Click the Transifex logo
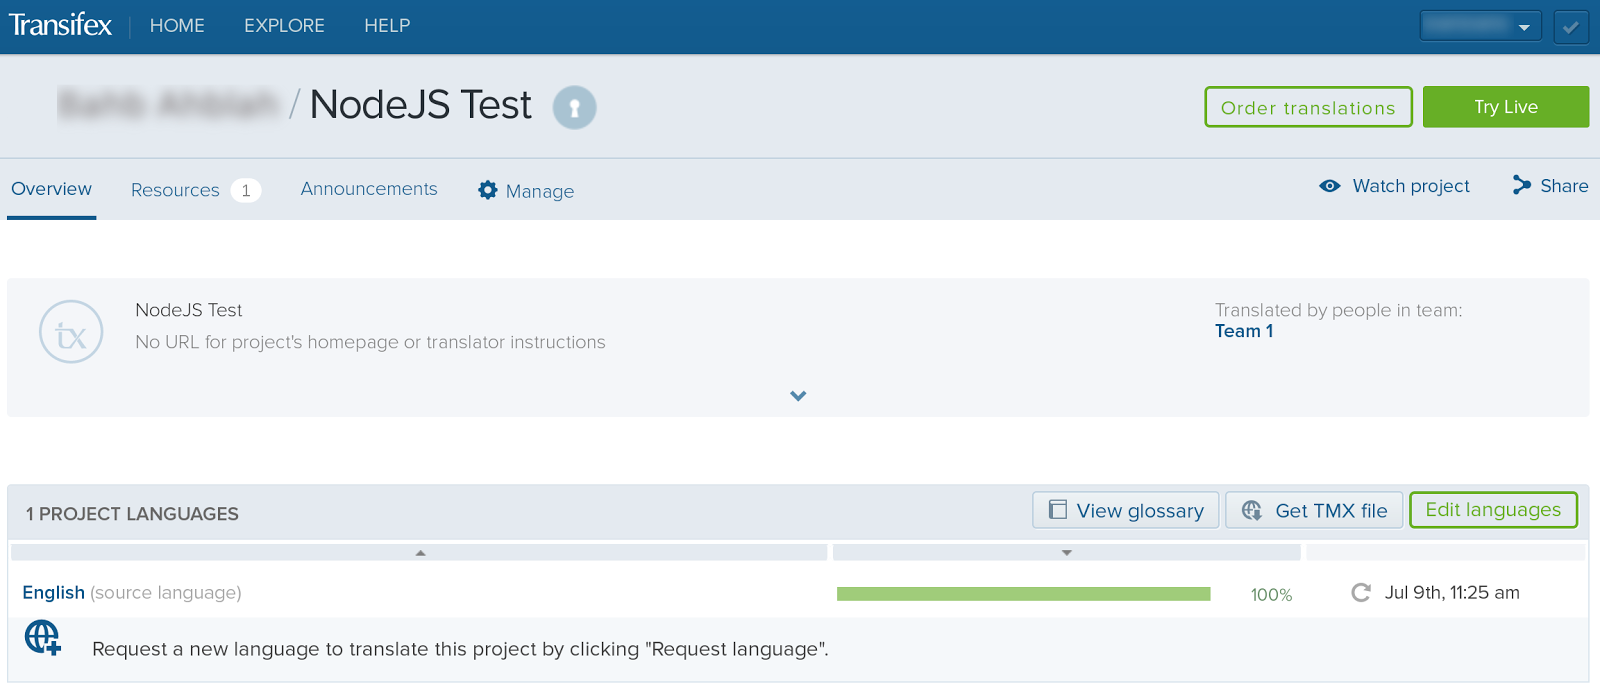This screenshot has height=691, width=1600. (x=60, y=25)
